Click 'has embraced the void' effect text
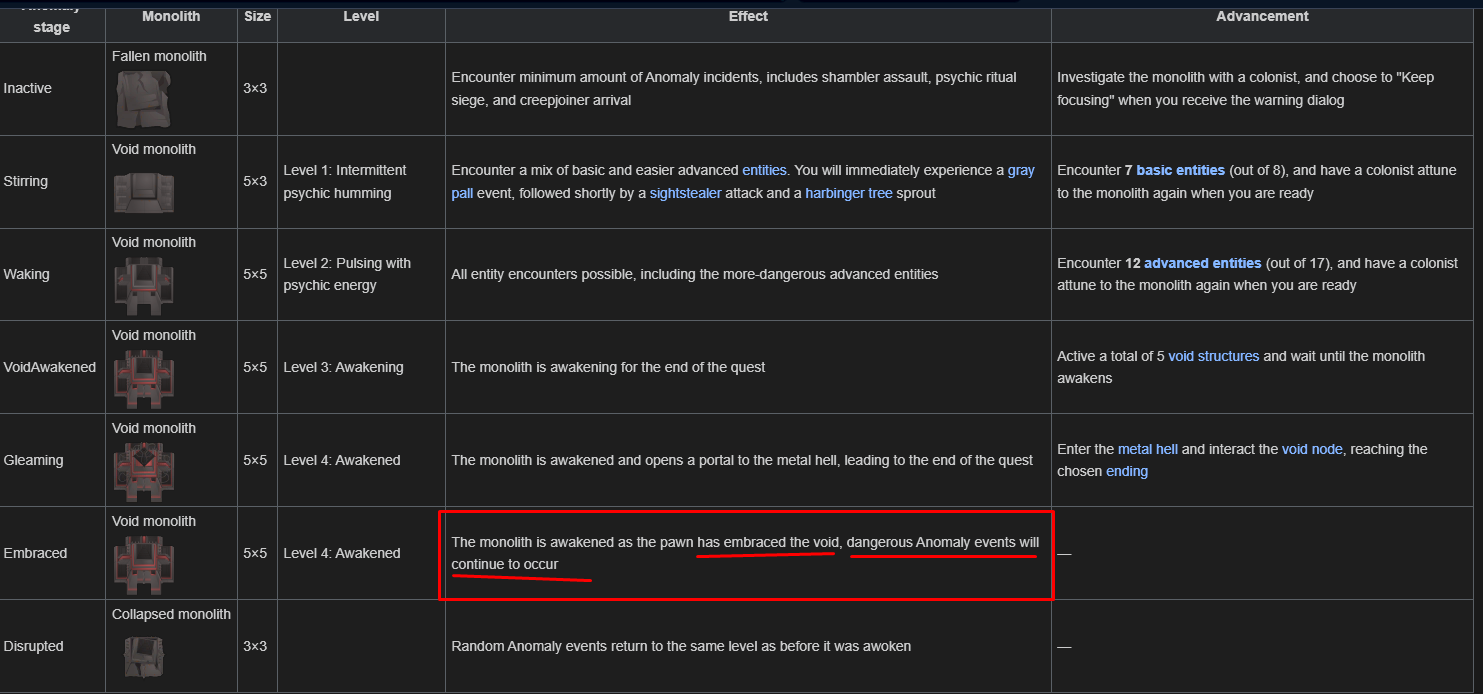This screenshot has height=694, width=1483. (768, 542)
